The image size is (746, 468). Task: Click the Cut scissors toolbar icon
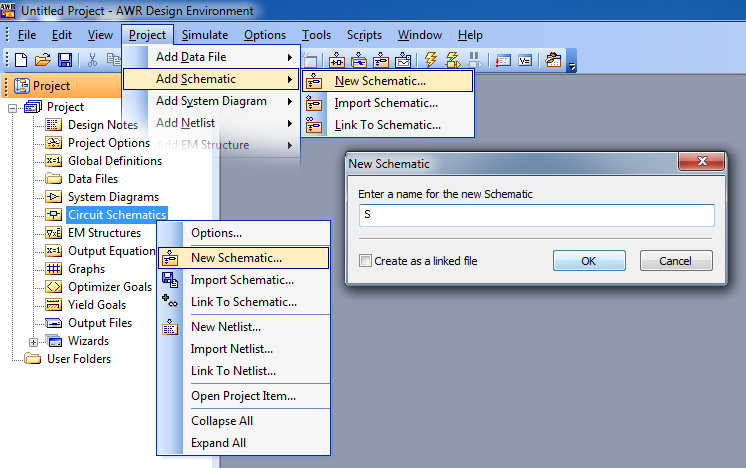click(x=92, y=60)
